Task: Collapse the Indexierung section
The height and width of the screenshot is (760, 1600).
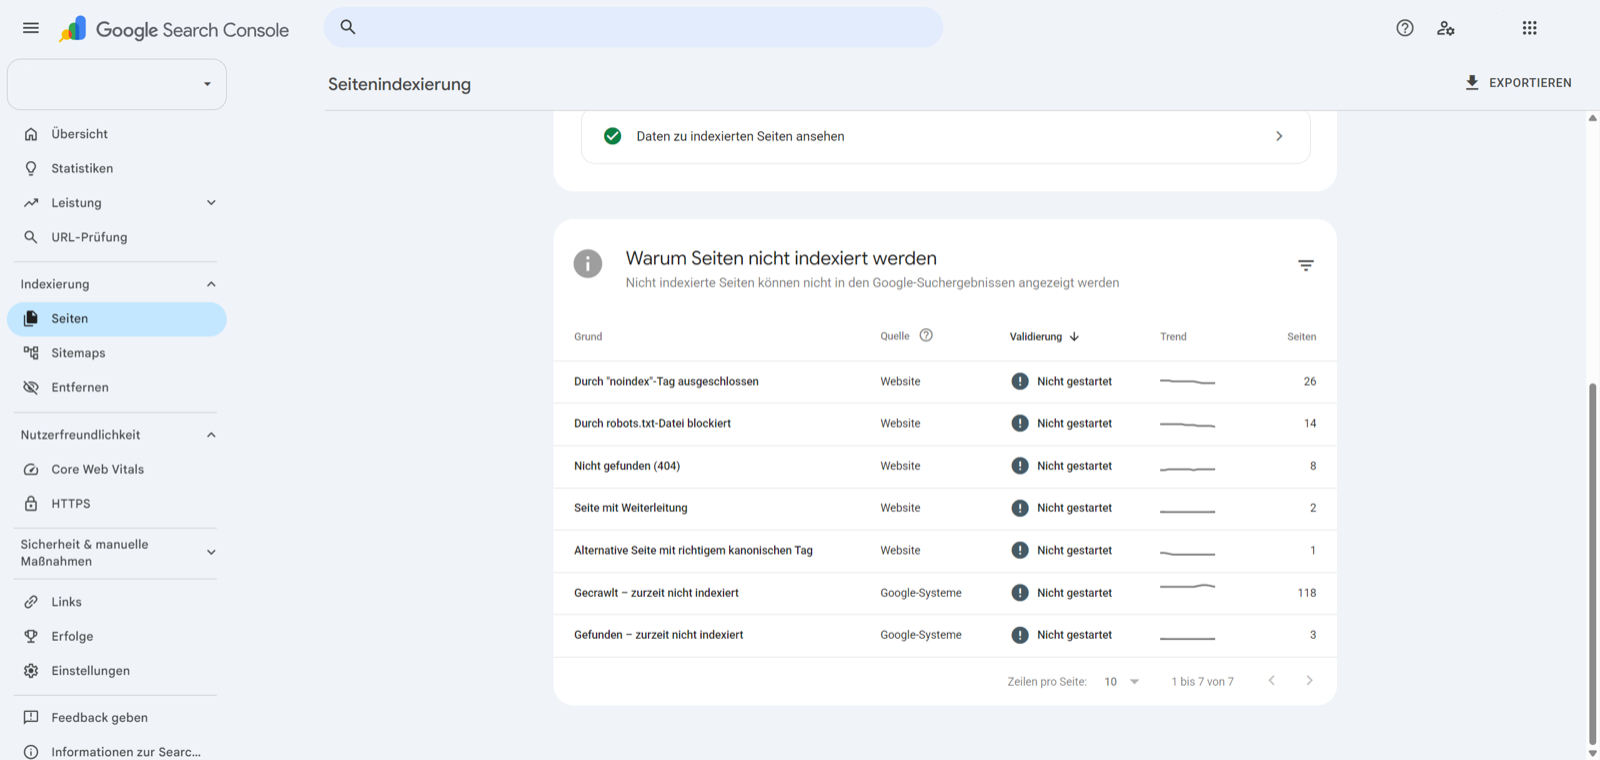Action: click(x=211, y=284)
